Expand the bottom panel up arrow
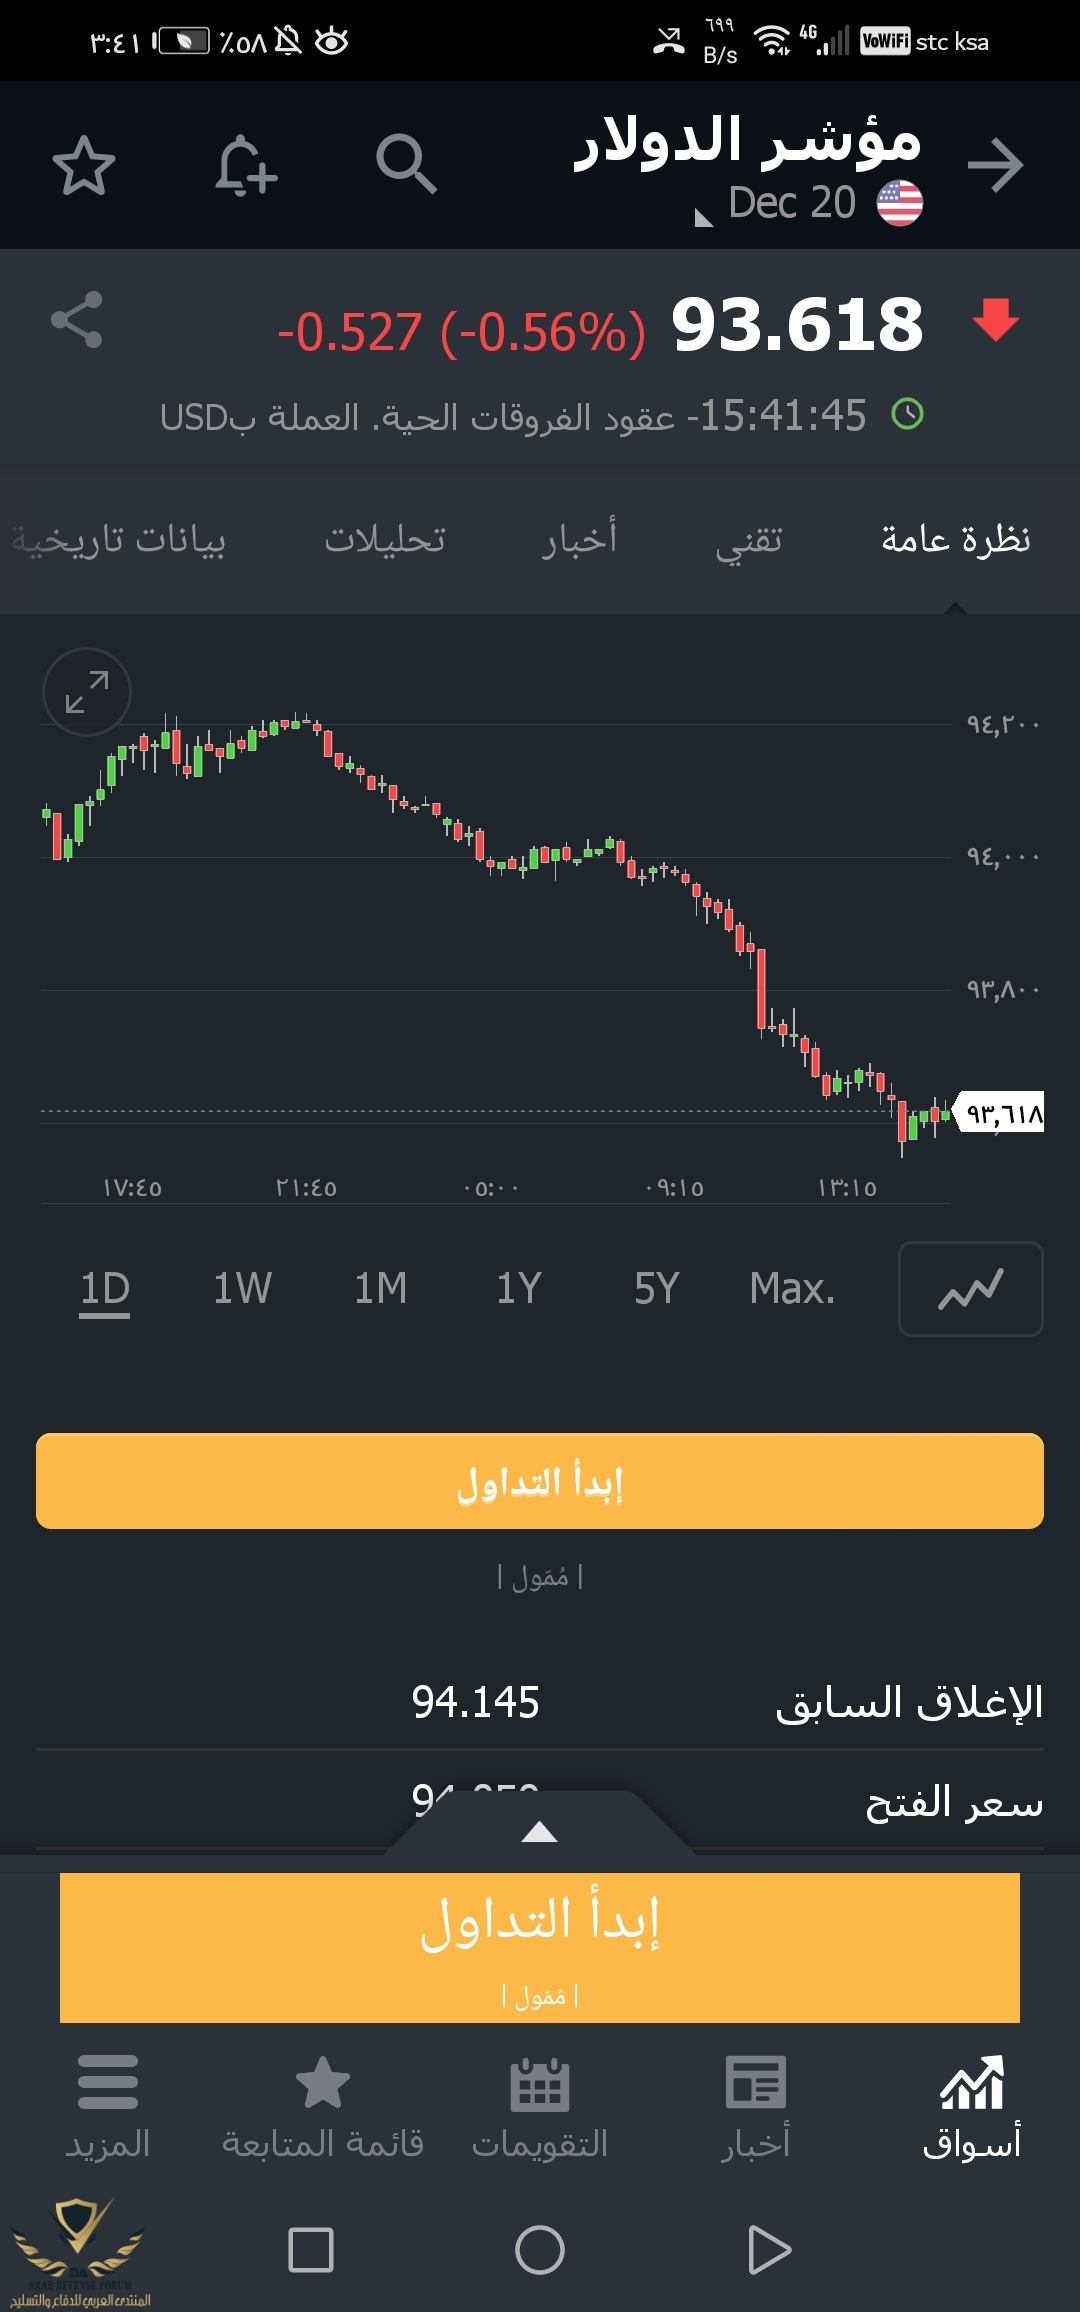 pos(540,1832)
